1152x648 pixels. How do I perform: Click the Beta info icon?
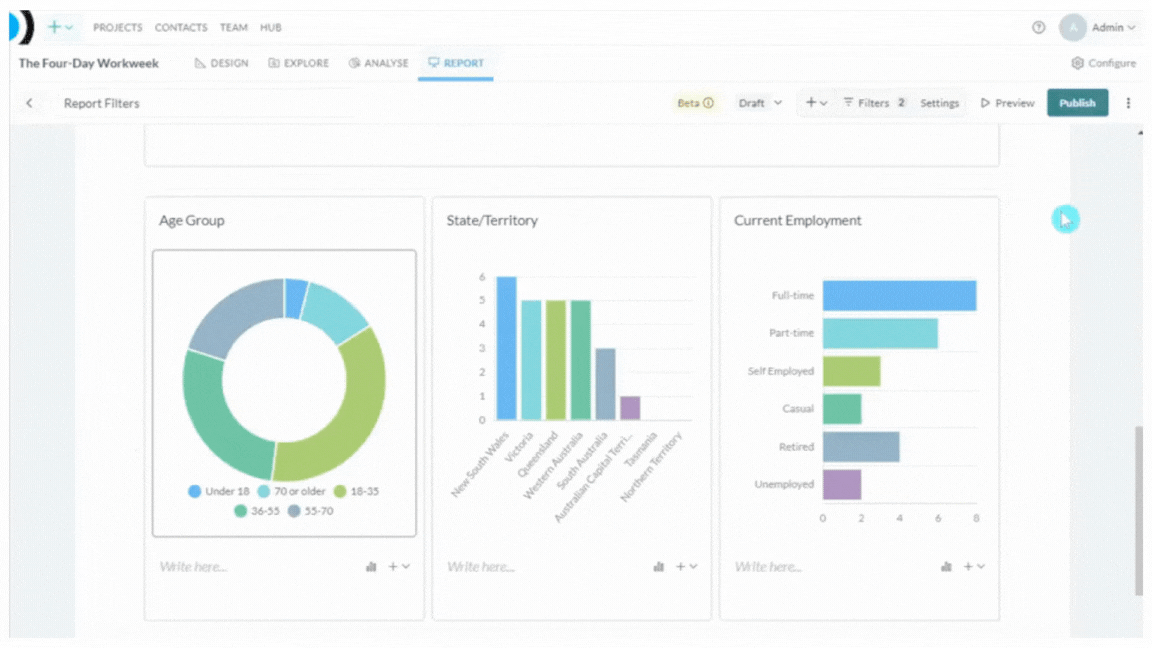(708, 103)
